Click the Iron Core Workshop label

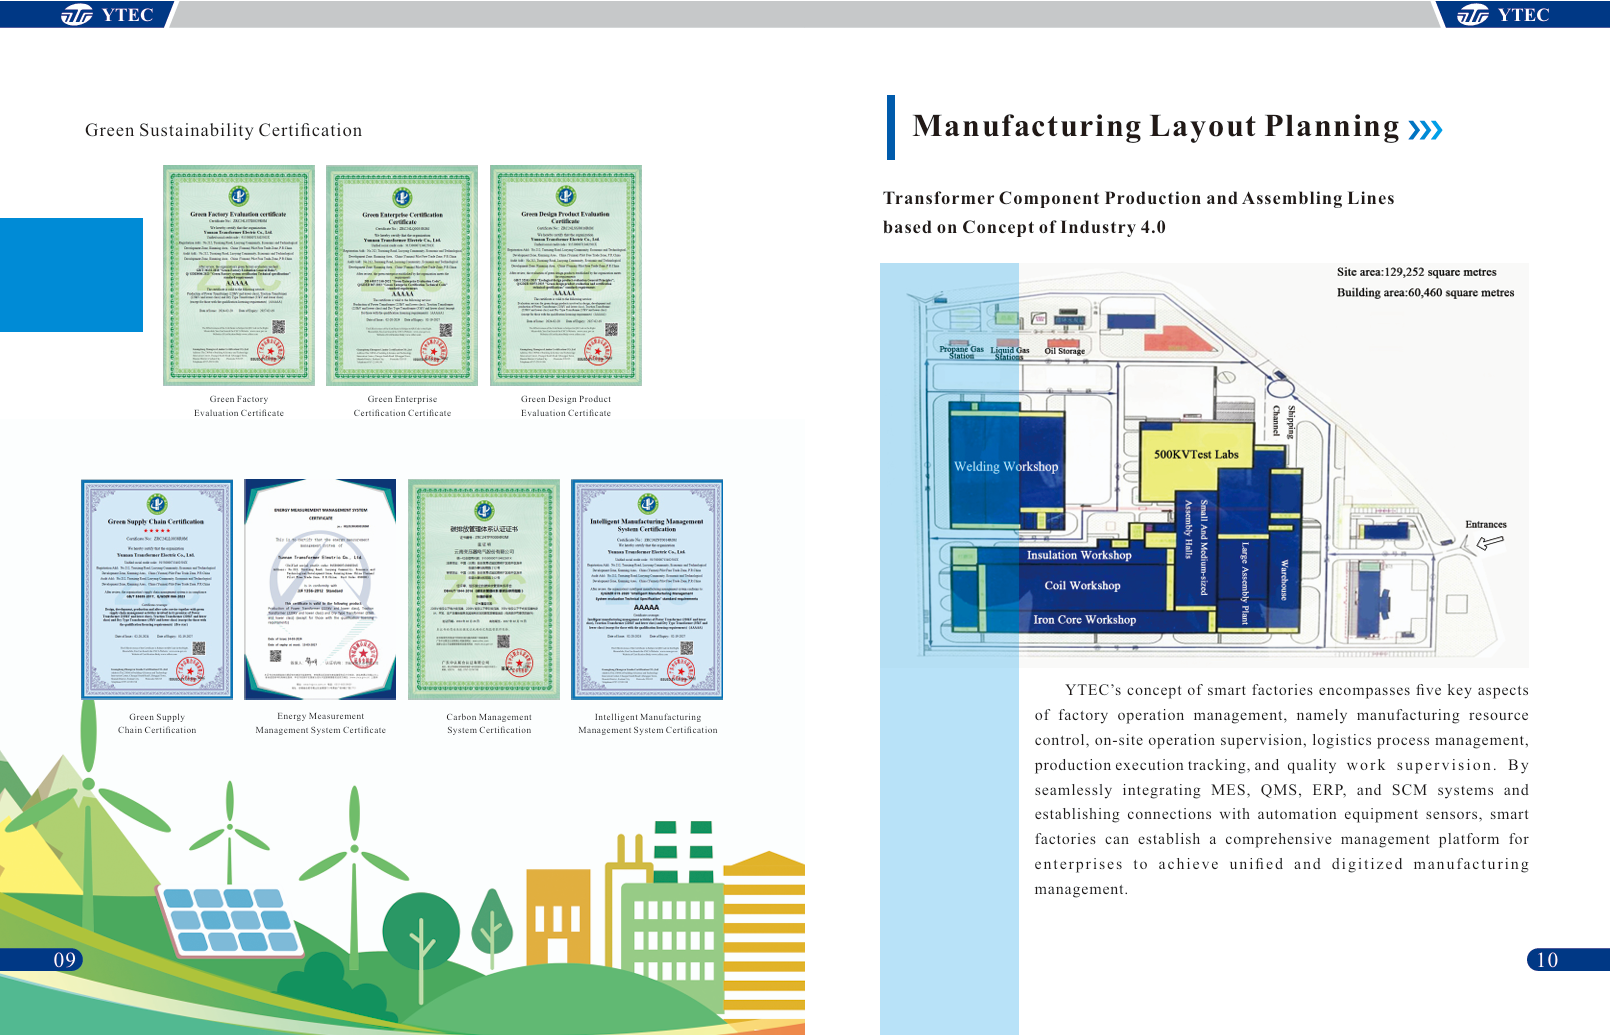tap(1084, 620)
